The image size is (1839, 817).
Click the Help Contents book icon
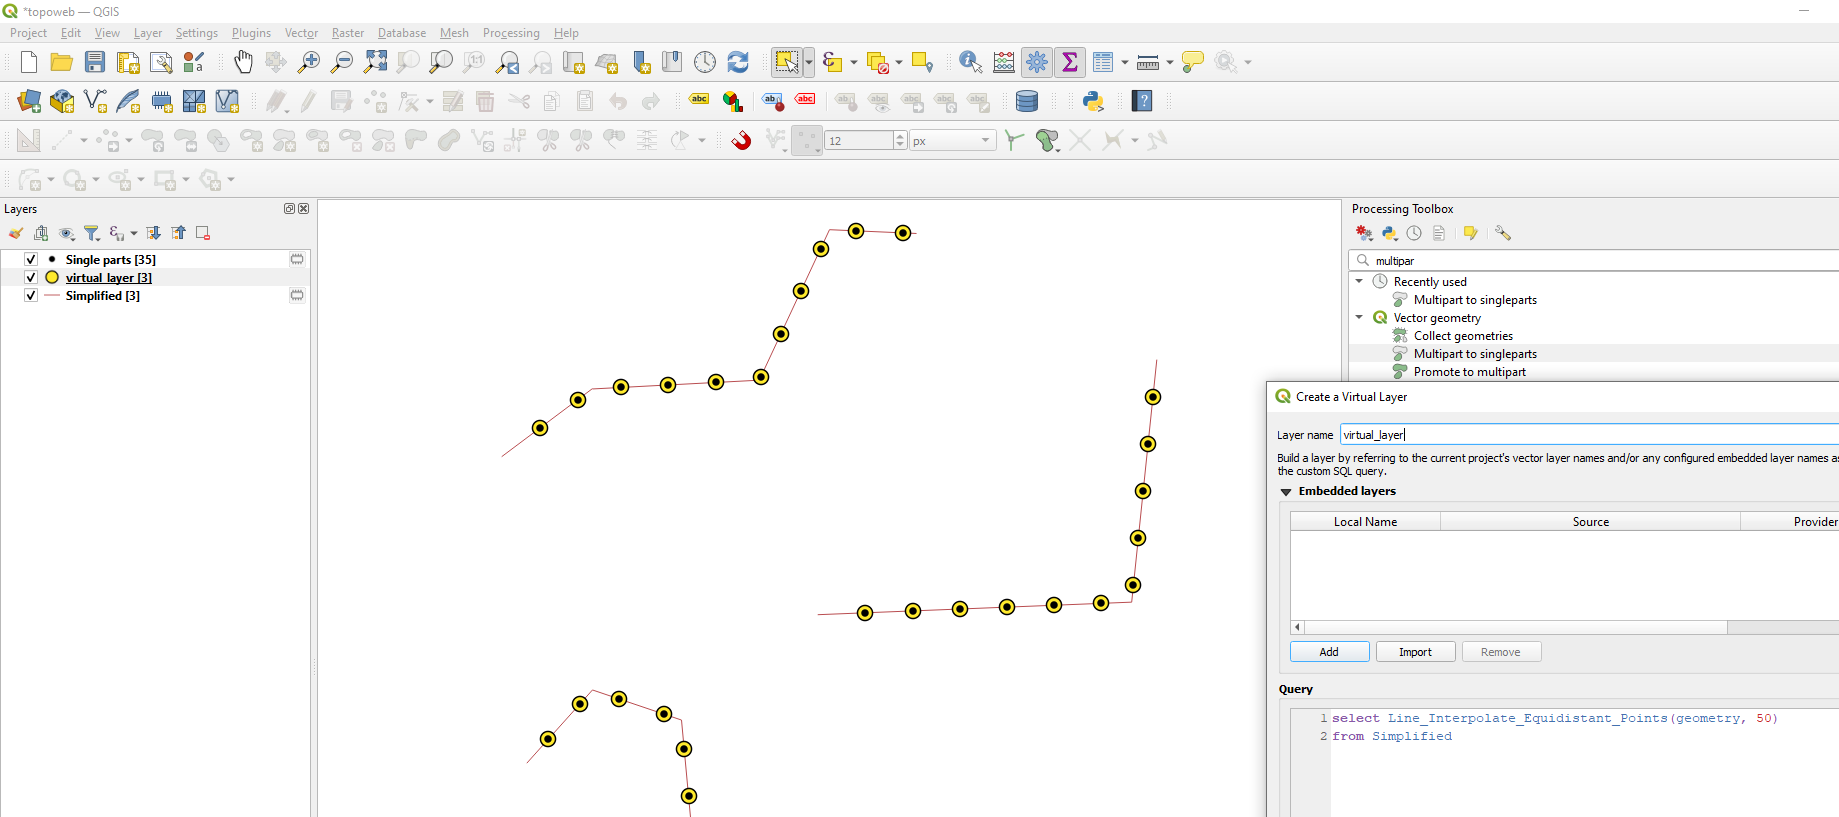tap(1142, 101)
